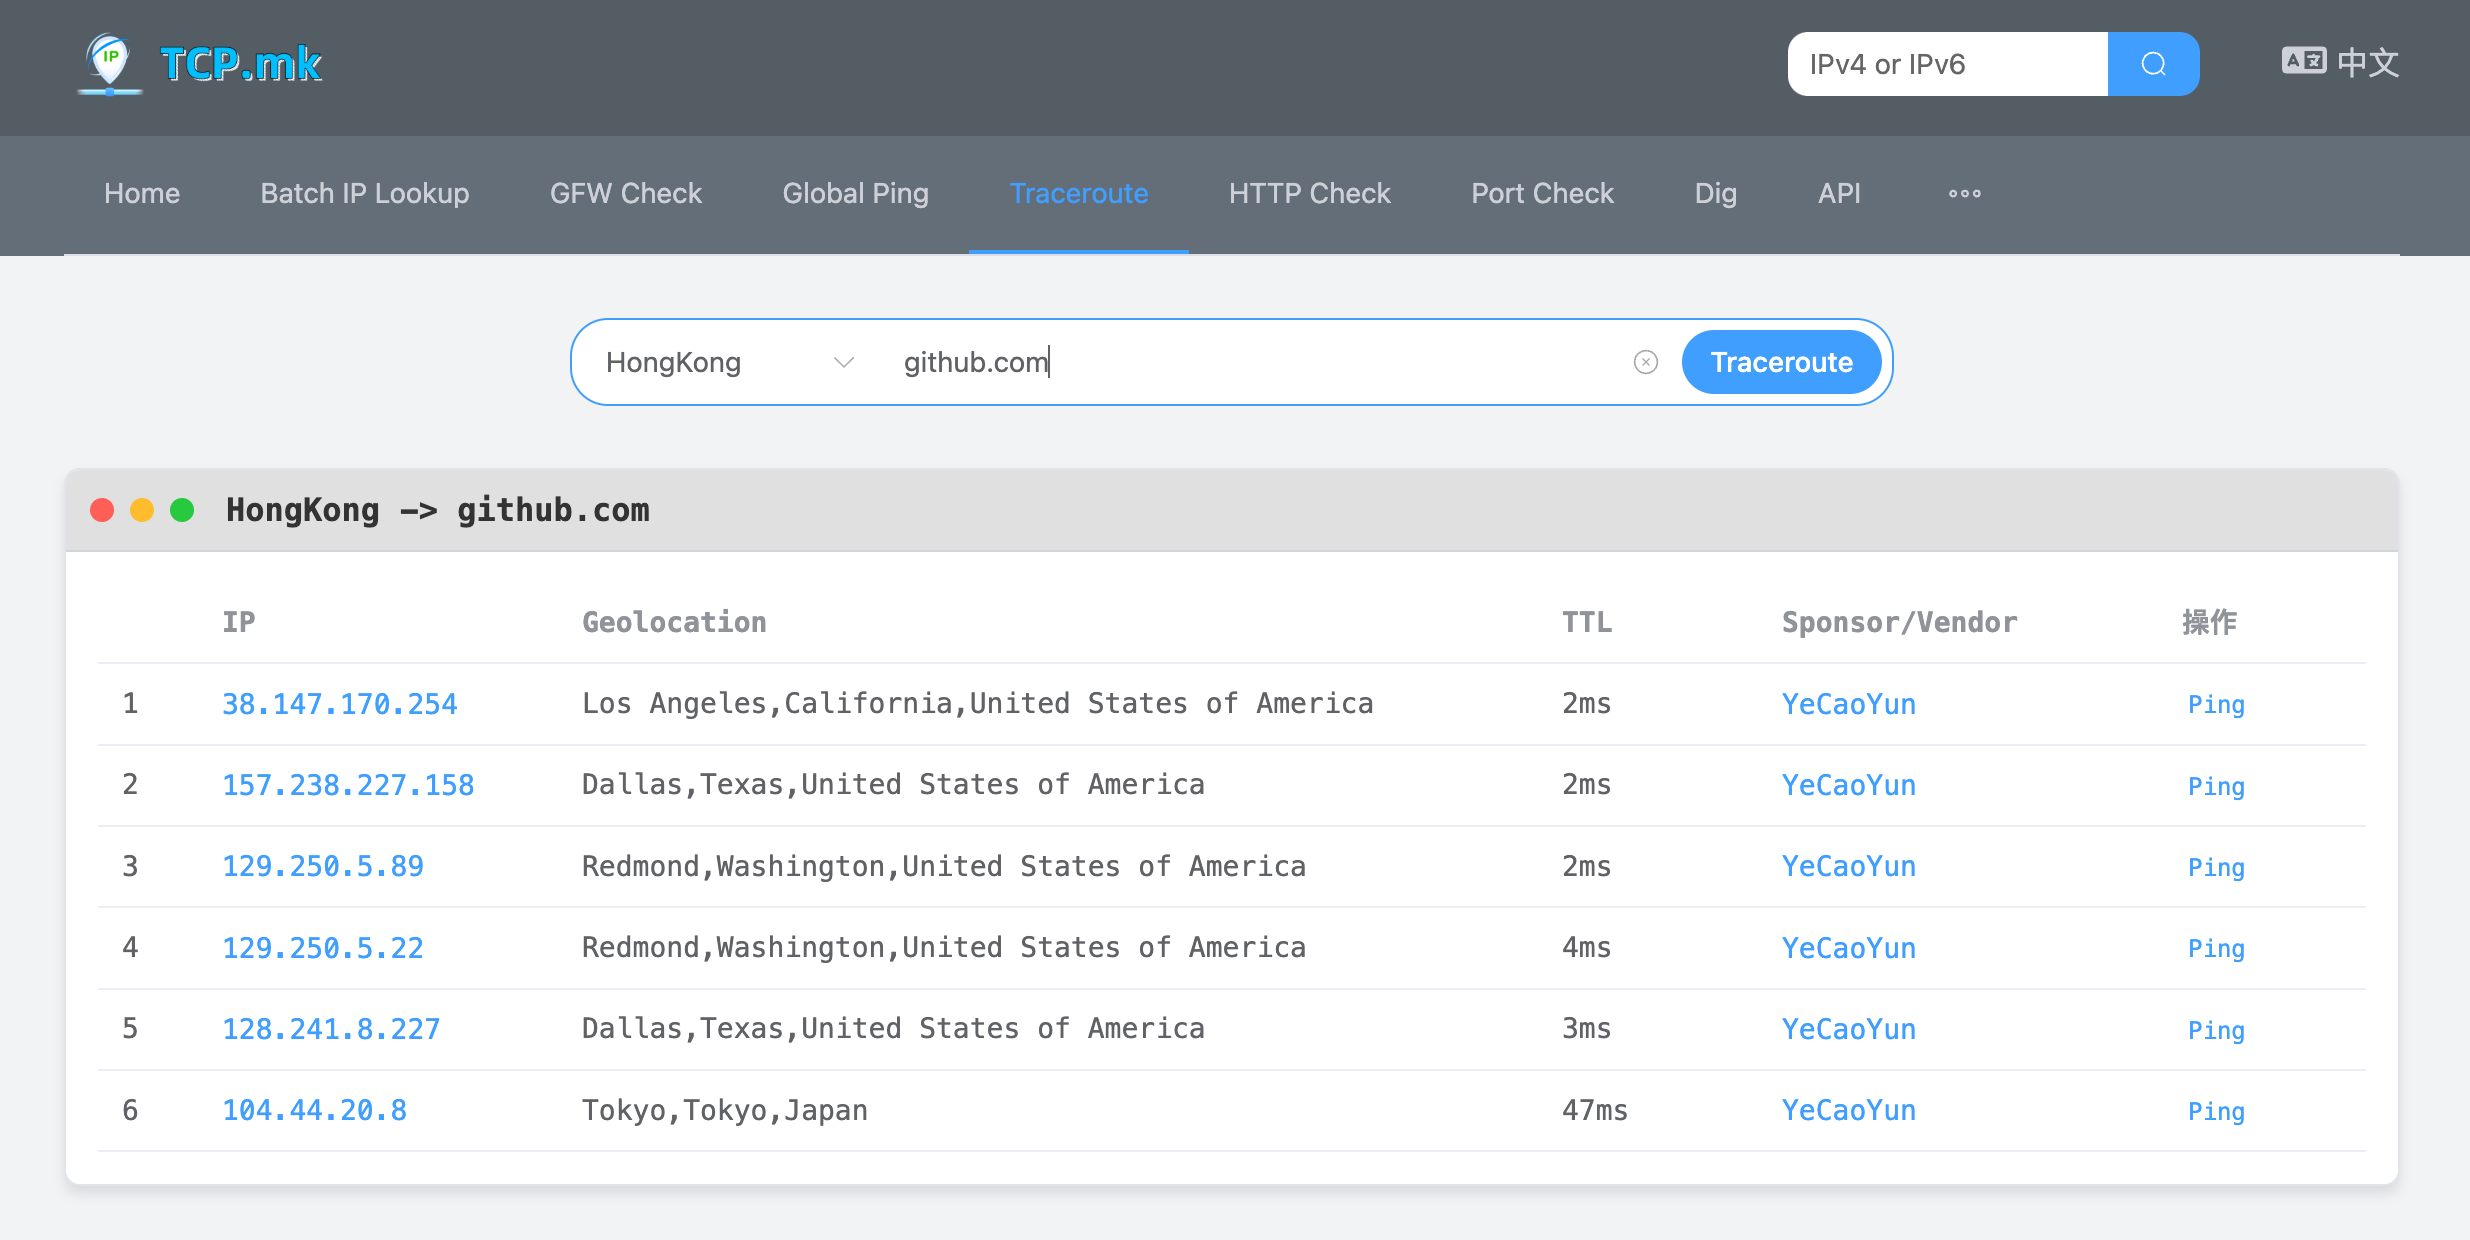
Task: Select the 3ms TTL value
Action: (1587, 1029)
